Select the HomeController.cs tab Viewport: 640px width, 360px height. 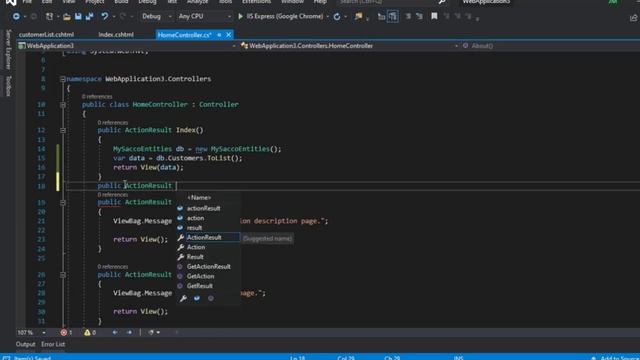click(x=184, y=35)
